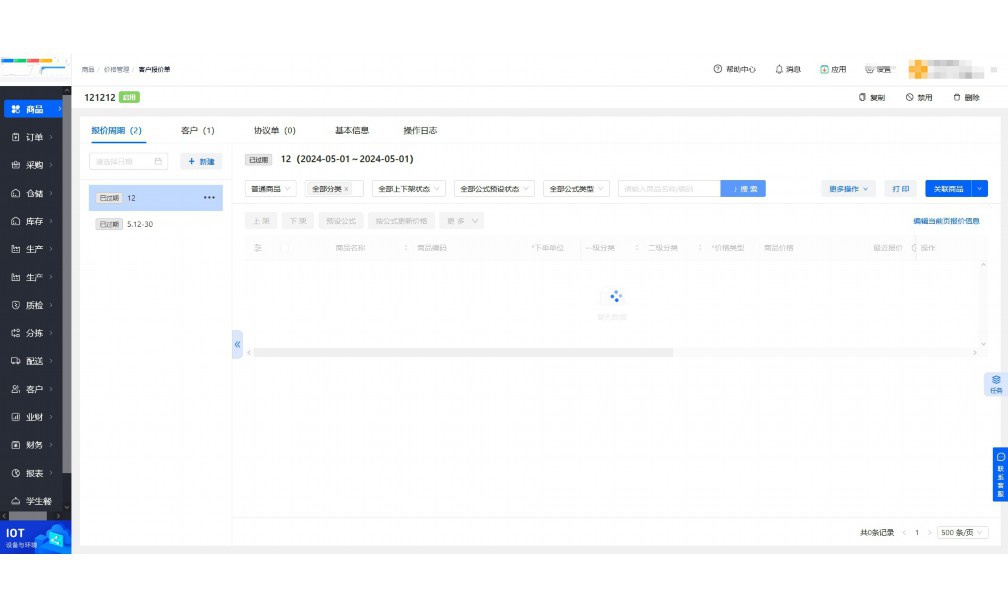Collapse the sidebar with the « arrow
This screenshot has height=608, width=1008.
click(x=237, y=344)
